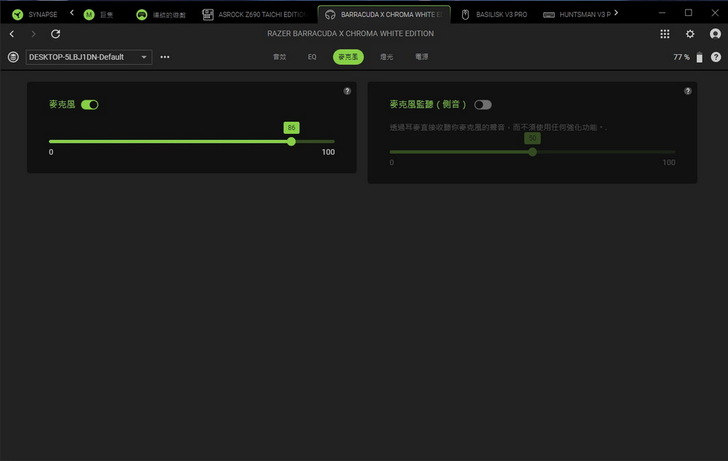Click help icon in 麥克風 panel
Screen dimensions: 728x461
point(347,91)
